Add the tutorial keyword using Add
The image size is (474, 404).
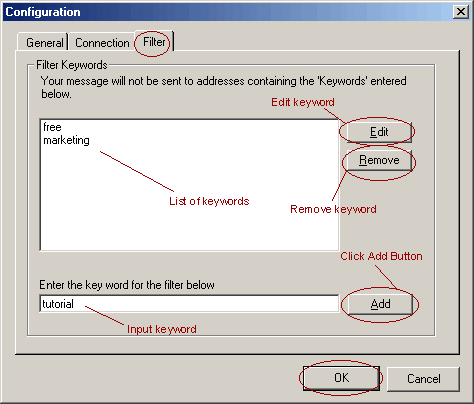[x=380, y=304]
